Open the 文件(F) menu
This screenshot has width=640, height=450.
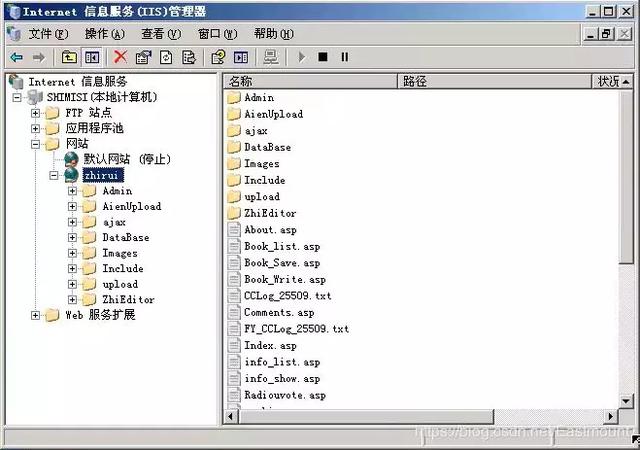(48, 34)
